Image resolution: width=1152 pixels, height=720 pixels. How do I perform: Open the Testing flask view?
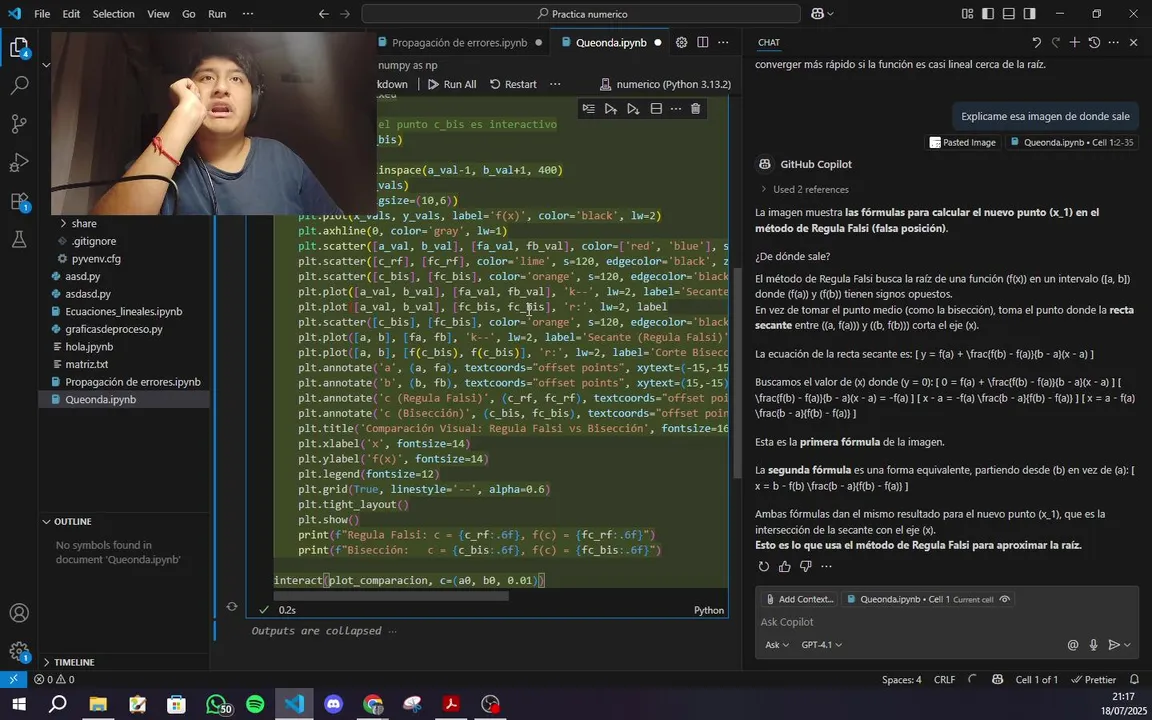[x=19, y=239]
